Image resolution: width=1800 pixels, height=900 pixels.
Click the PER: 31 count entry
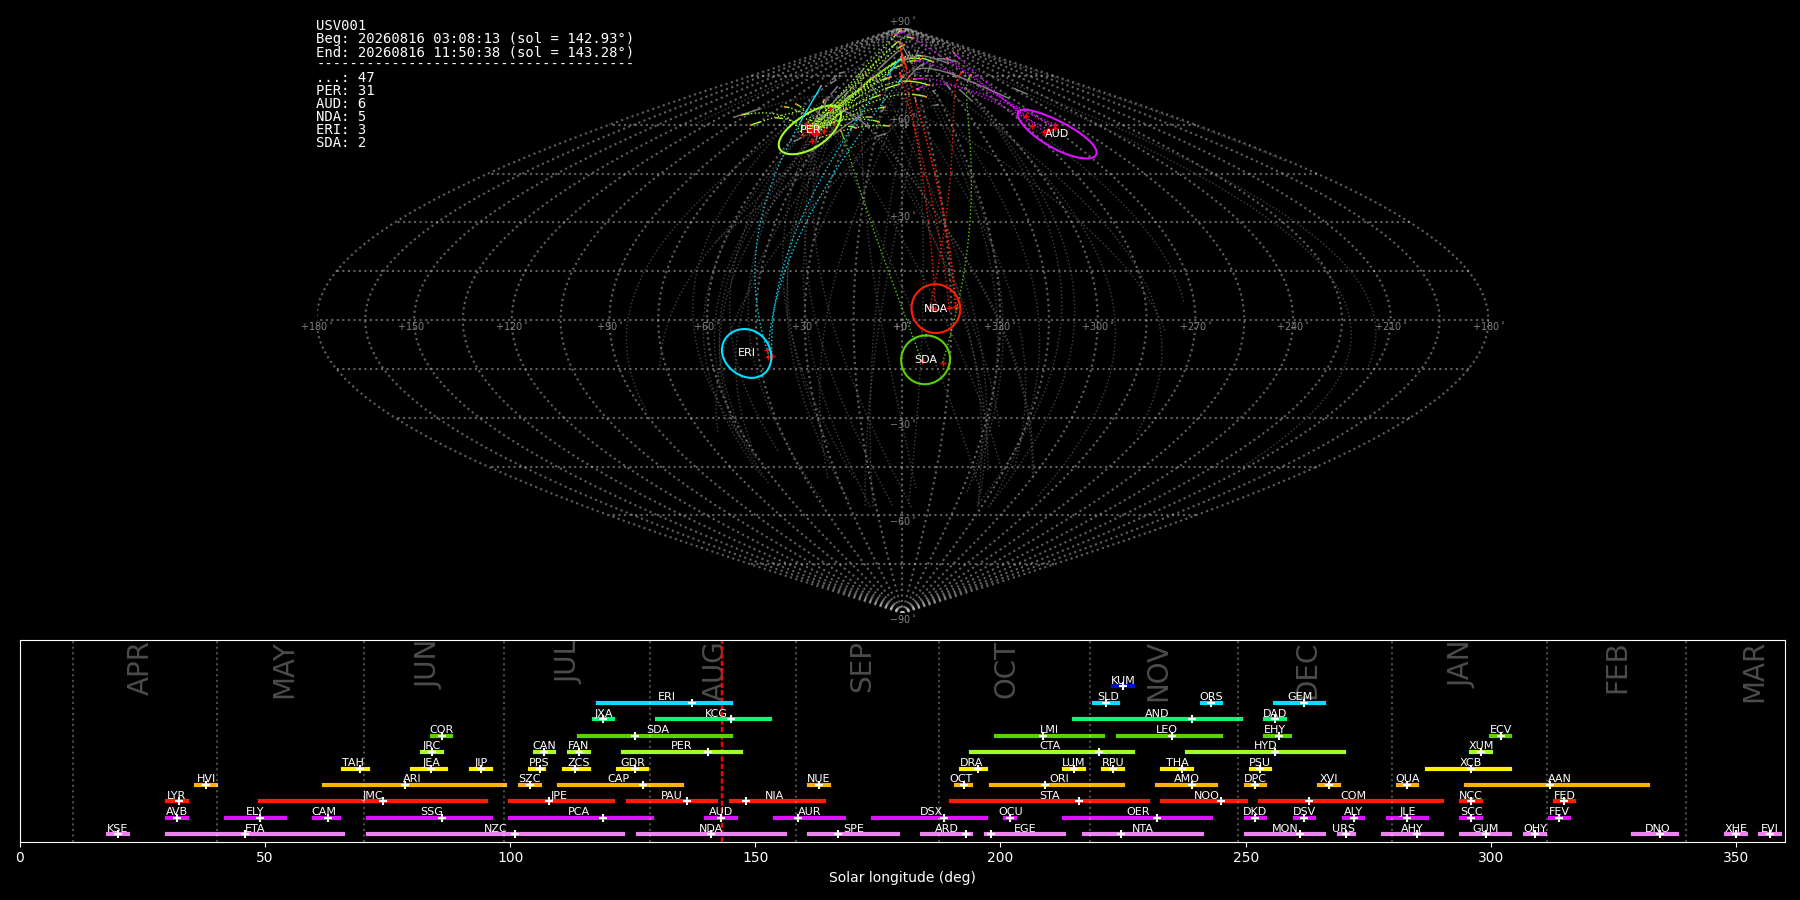tap(345, 91)
